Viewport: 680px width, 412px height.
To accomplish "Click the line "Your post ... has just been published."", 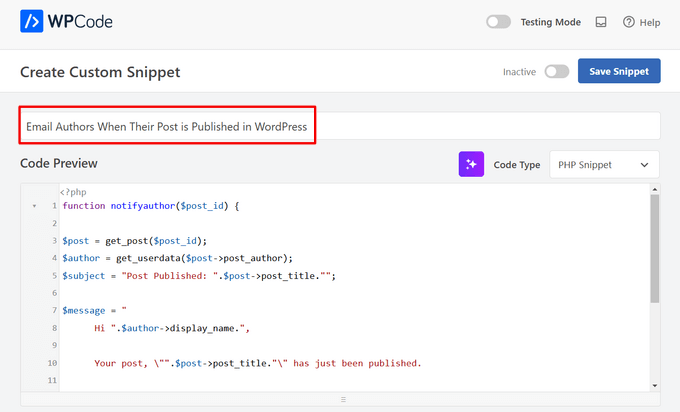I will tap(258, 363).
